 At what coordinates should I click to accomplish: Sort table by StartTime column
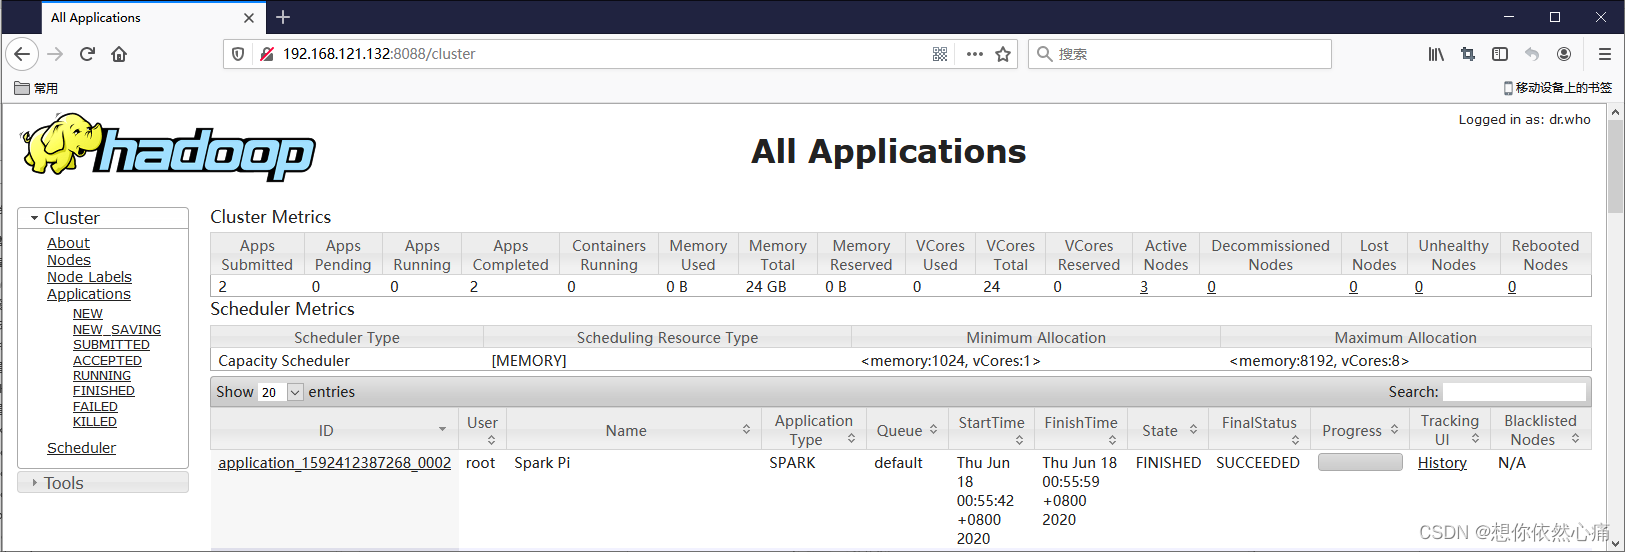991,430
